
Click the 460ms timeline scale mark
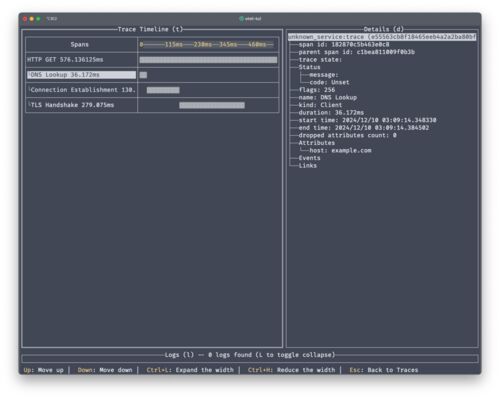(x=257, y=44)
